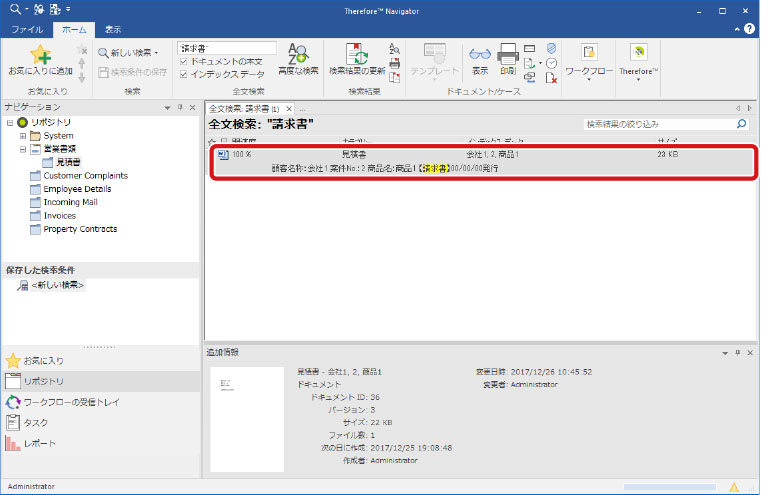
Task: Collapse the 営業書類 tree node
Action: click(23, 149)
